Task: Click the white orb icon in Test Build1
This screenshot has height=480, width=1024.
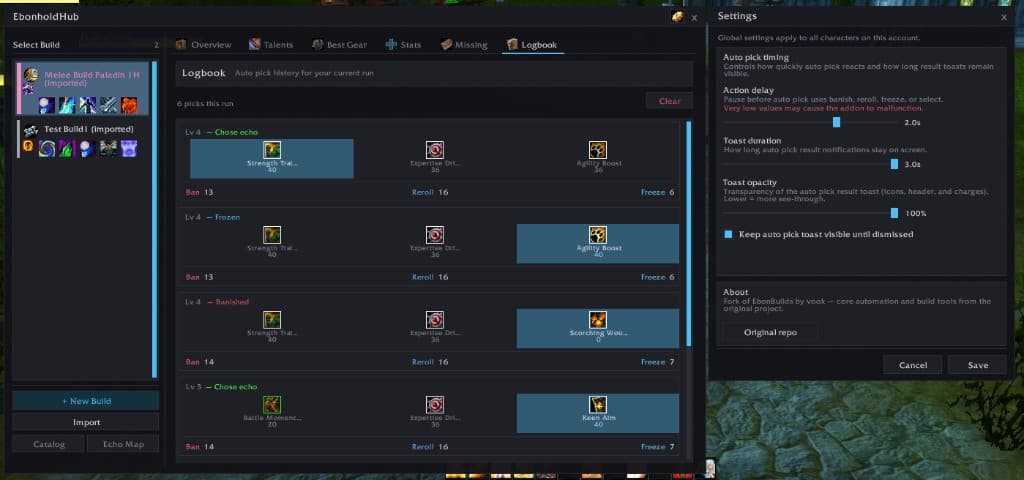Action: (88, 149)
